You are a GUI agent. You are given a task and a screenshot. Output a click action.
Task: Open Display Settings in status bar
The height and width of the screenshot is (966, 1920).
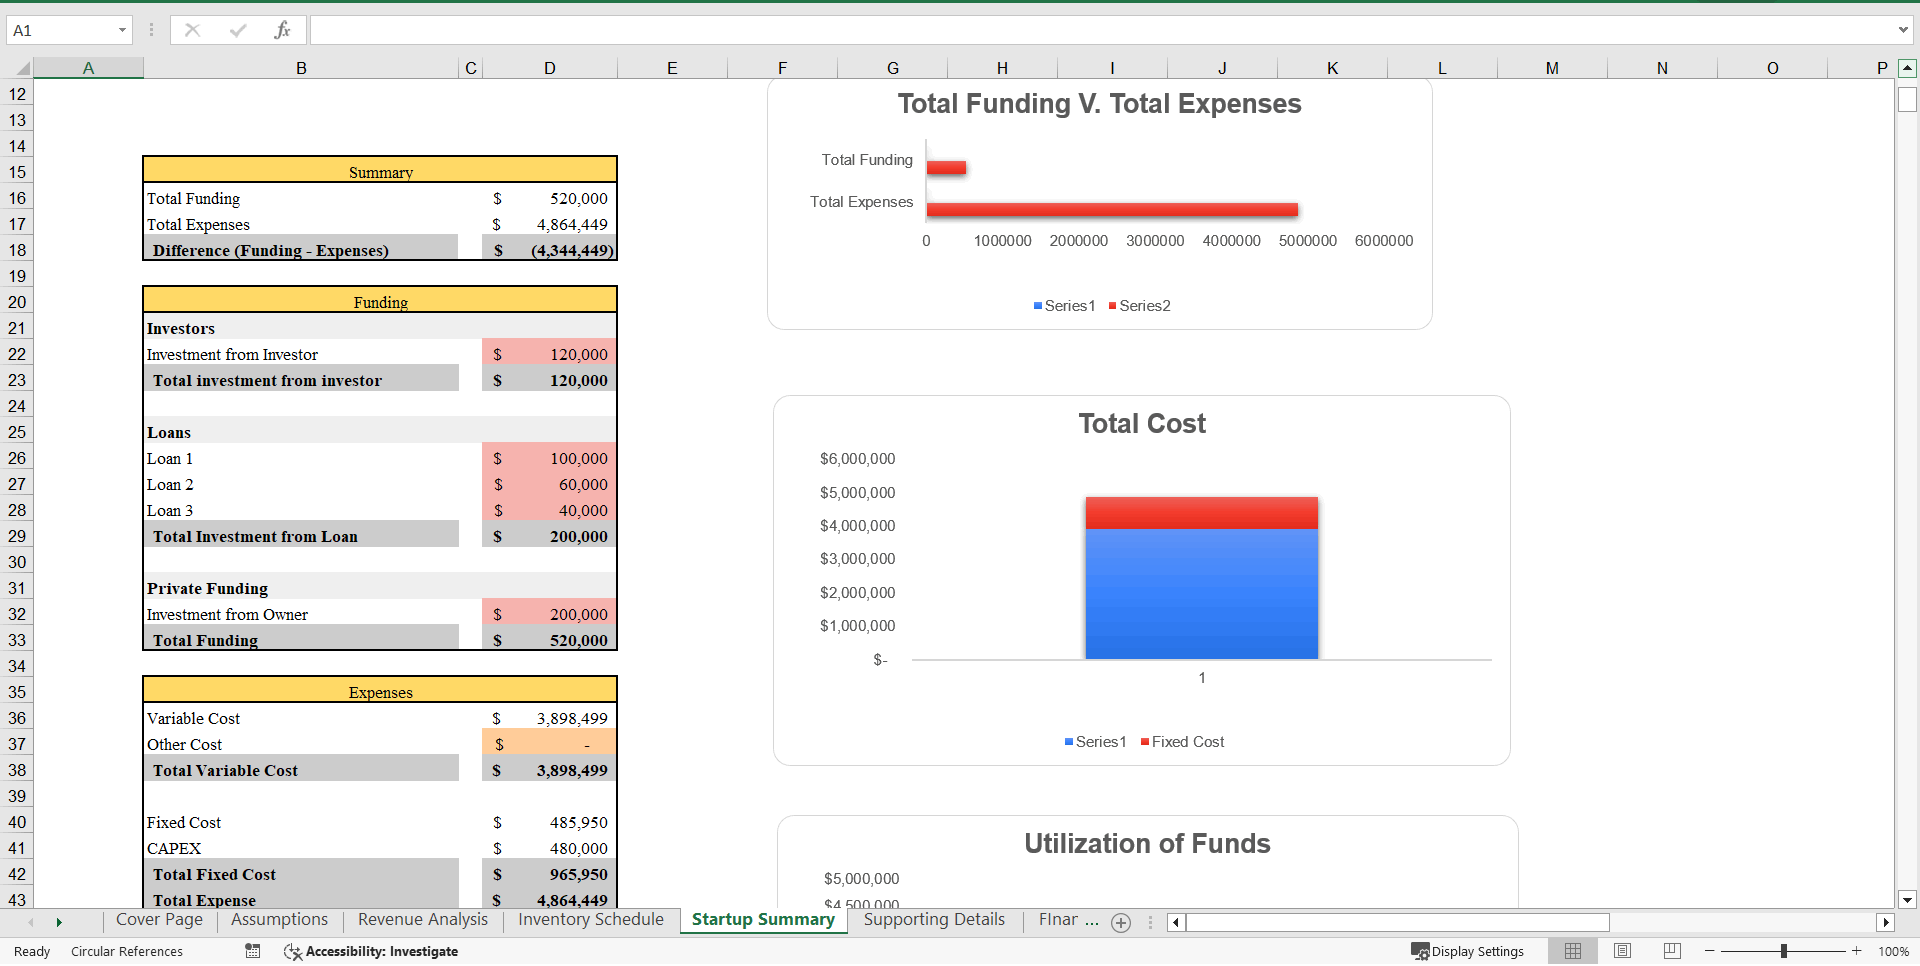tap(1467, 951)
